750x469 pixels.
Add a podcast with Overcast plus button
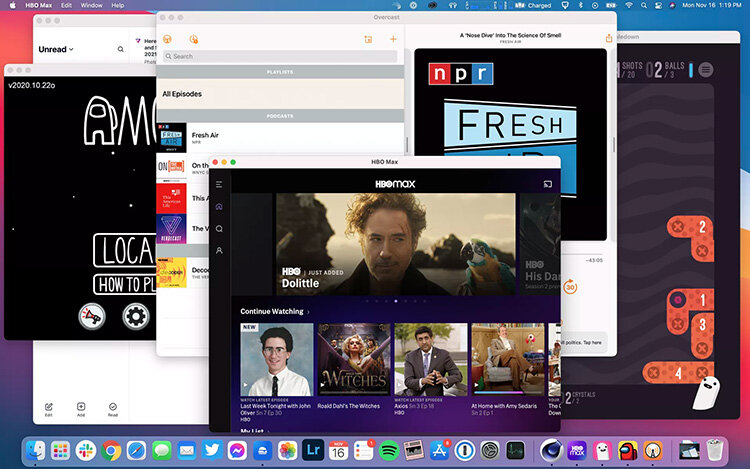pos(393,39)
